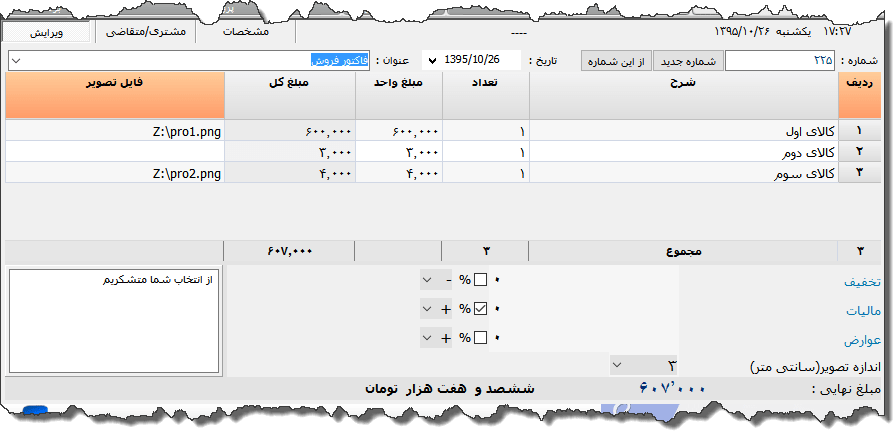This screenshot has width=893, height=431.
Task: Click the کالای اول description cell
Action: pyautogui.click(x=683, y=131)
